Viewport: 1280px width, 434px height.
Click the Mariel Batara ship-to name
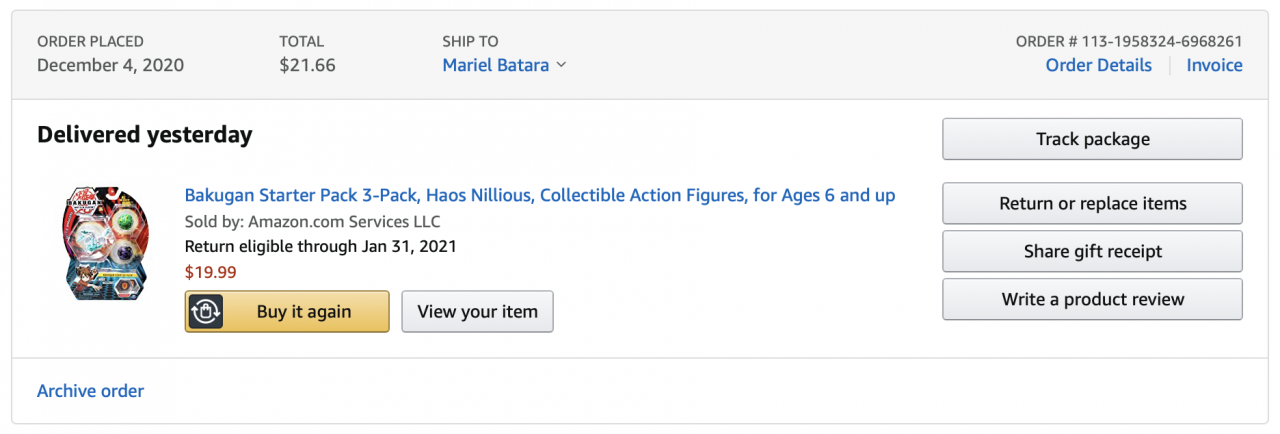click(495, 65)
